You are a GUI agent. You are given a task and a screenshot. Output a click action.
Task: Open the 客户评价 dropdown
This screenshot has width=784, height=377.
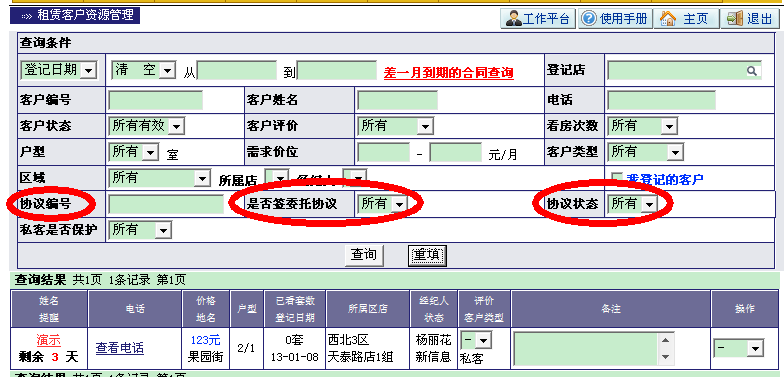395,126
